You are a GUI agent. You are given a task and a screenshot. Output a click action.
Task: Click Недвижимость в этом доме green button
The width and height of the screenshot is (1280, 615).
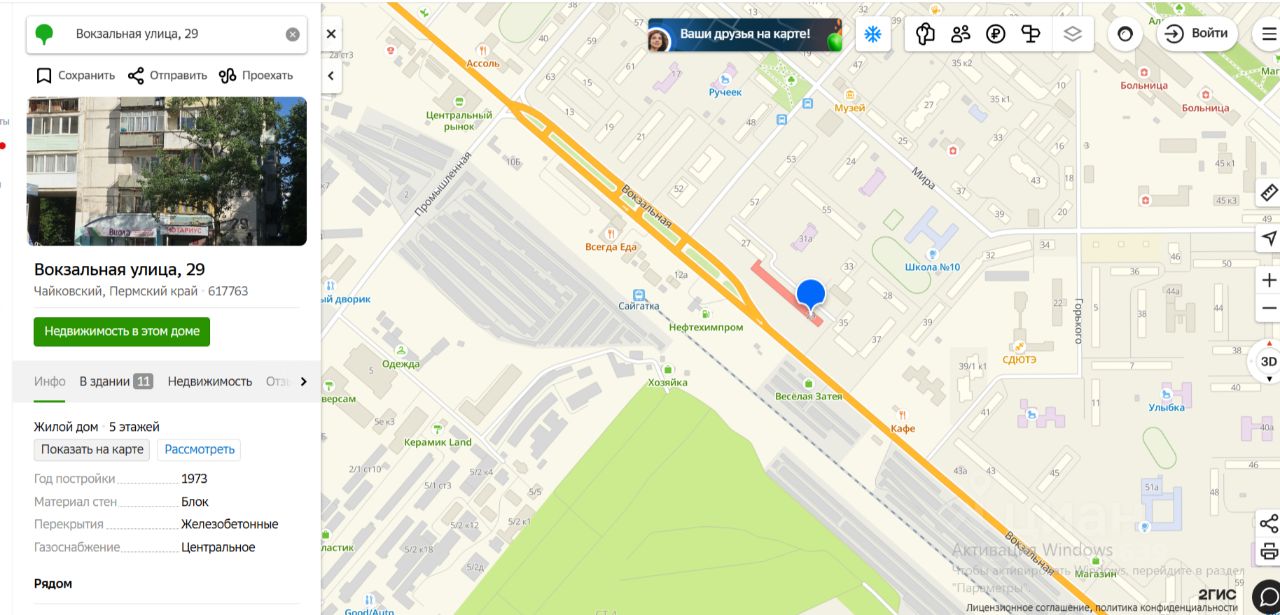(x=122, y=331)
